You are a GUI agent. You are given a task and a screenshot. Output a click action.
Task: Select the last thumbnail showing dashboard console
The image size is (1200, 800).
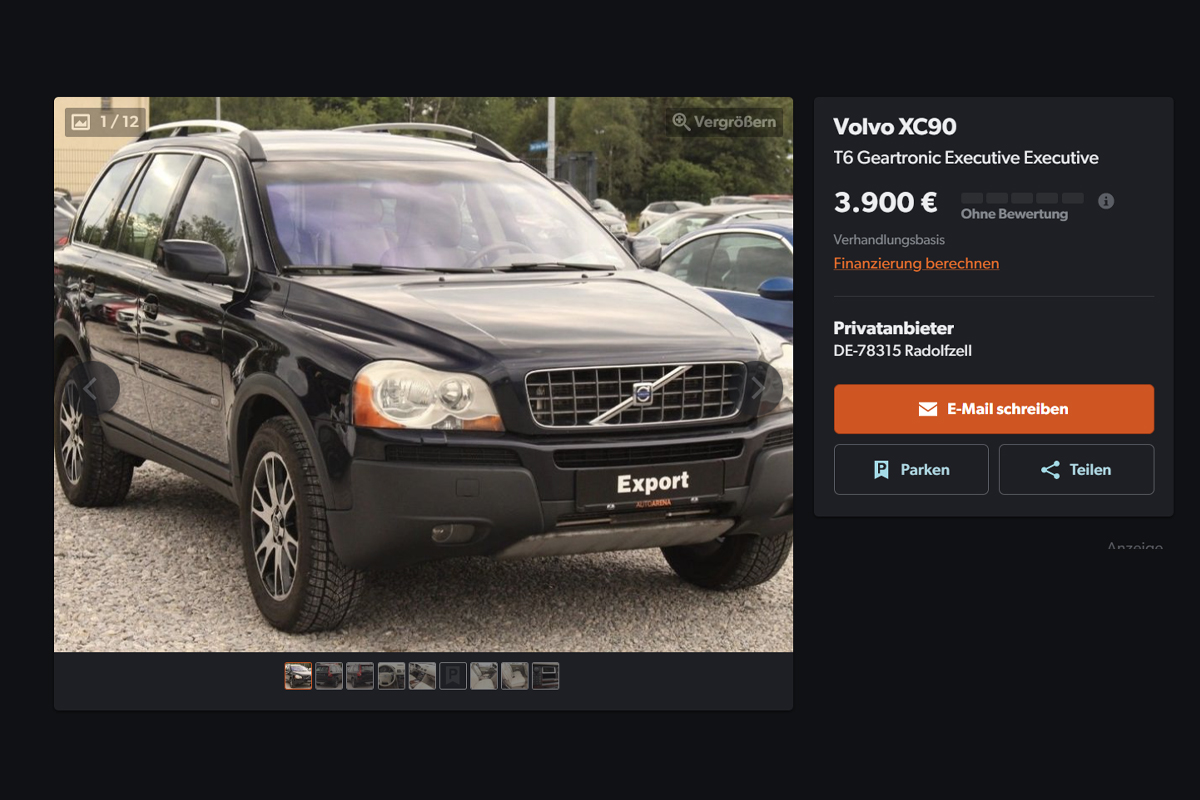pos(545,676)
